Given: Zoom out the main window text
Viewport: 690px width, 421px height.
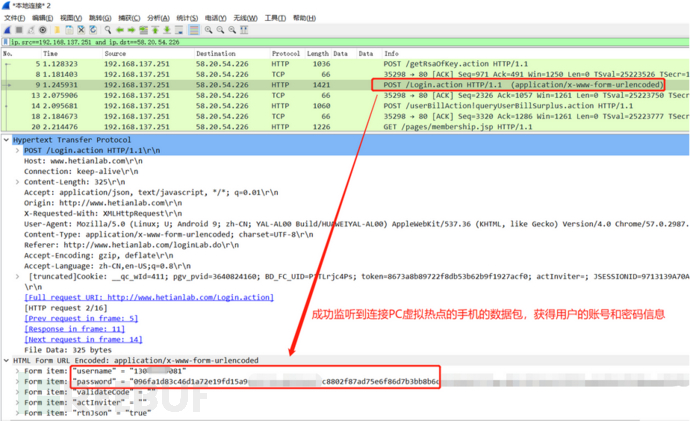Looking at the screenshot, I should point(220,30).
